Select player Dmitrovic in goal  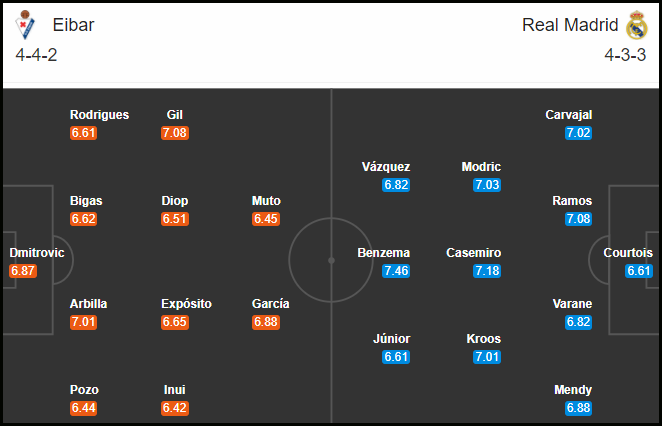coord(37,252)
